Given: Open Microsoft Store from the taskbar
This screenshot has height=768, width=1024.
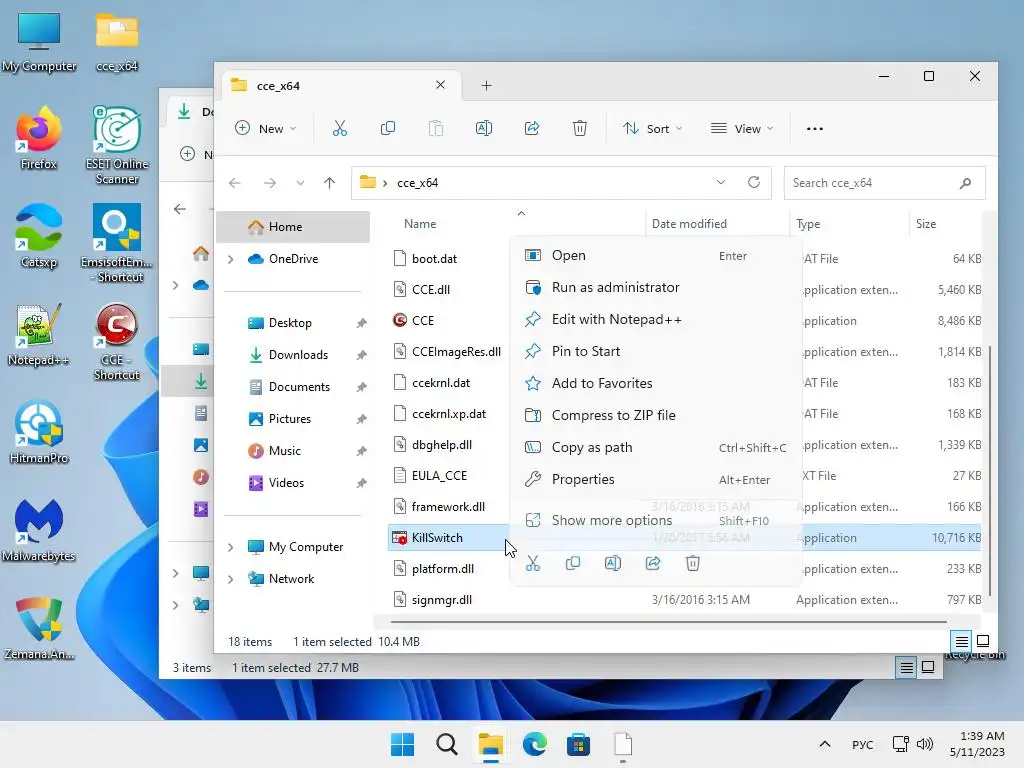Looking at the screenshot, I should [578, 744].
